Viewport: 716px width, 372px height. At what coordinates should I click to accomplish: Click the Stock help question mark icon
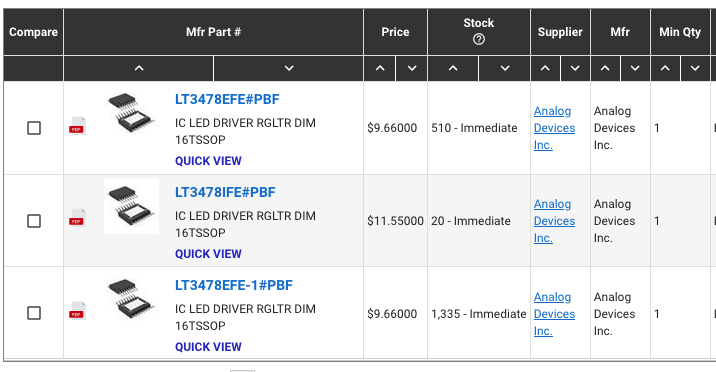tap(479, 40)
